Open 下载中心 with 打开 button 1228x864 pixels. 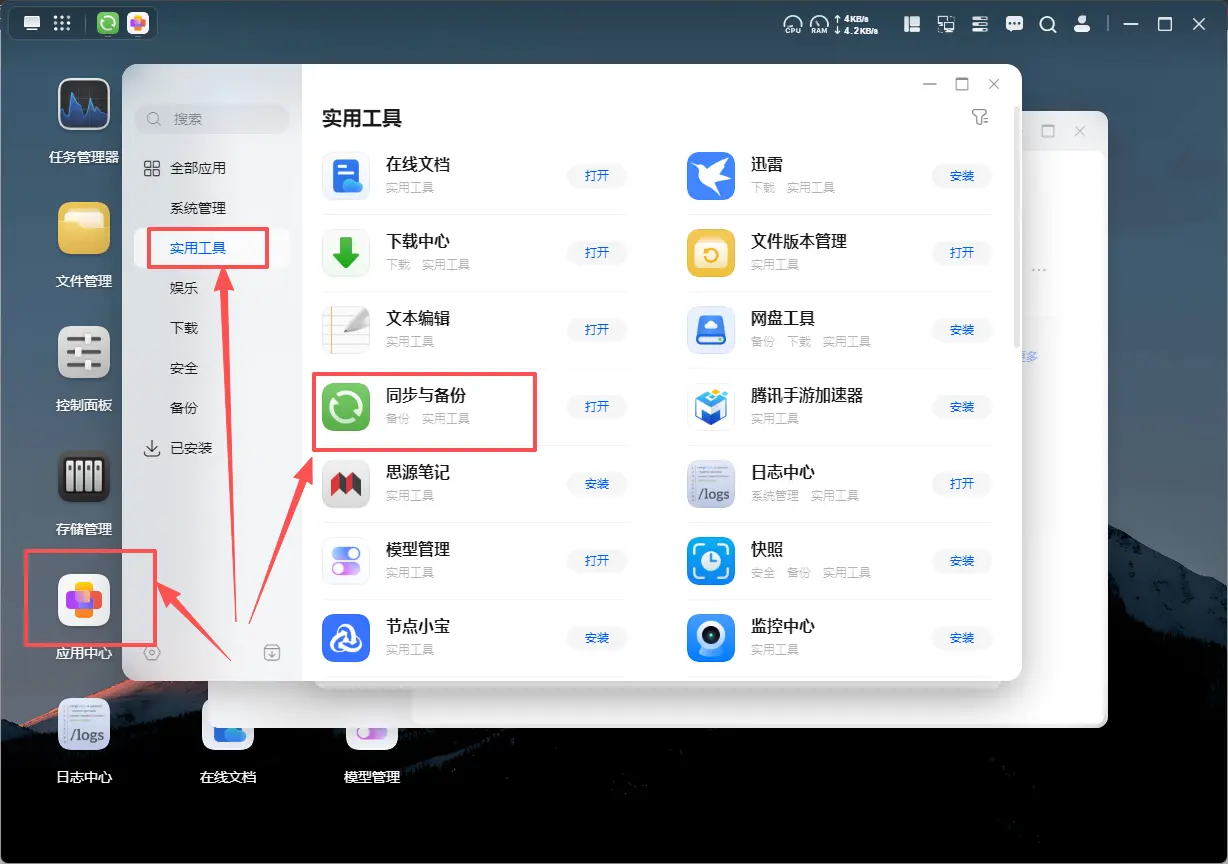pyautogui.click(x=597, y=253)
